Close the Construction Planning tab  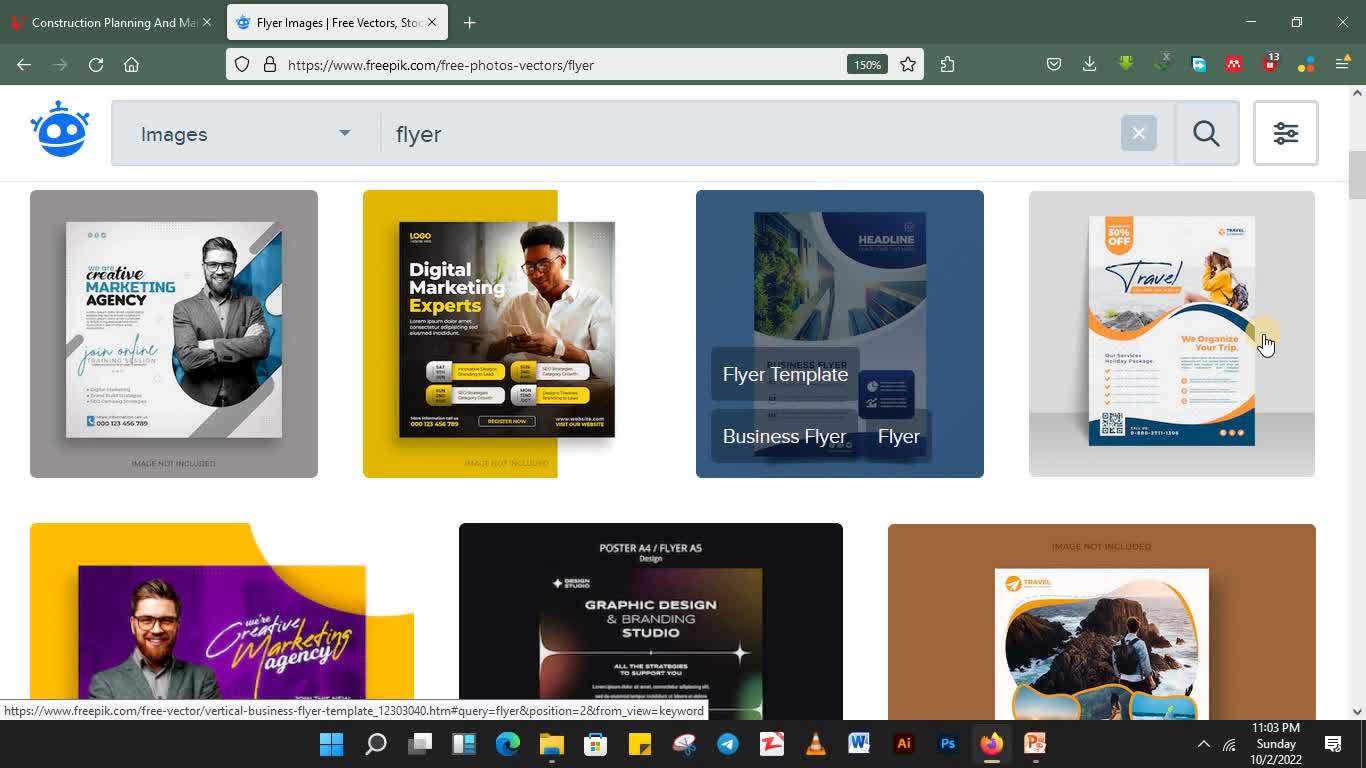(207, 22)
